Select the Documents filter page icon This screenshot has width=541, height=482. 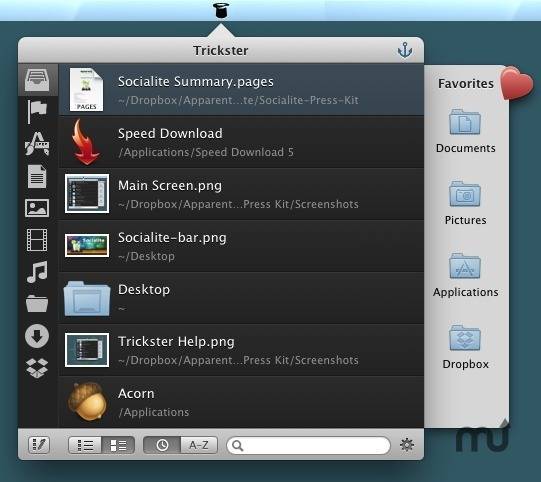pos(37,176)
